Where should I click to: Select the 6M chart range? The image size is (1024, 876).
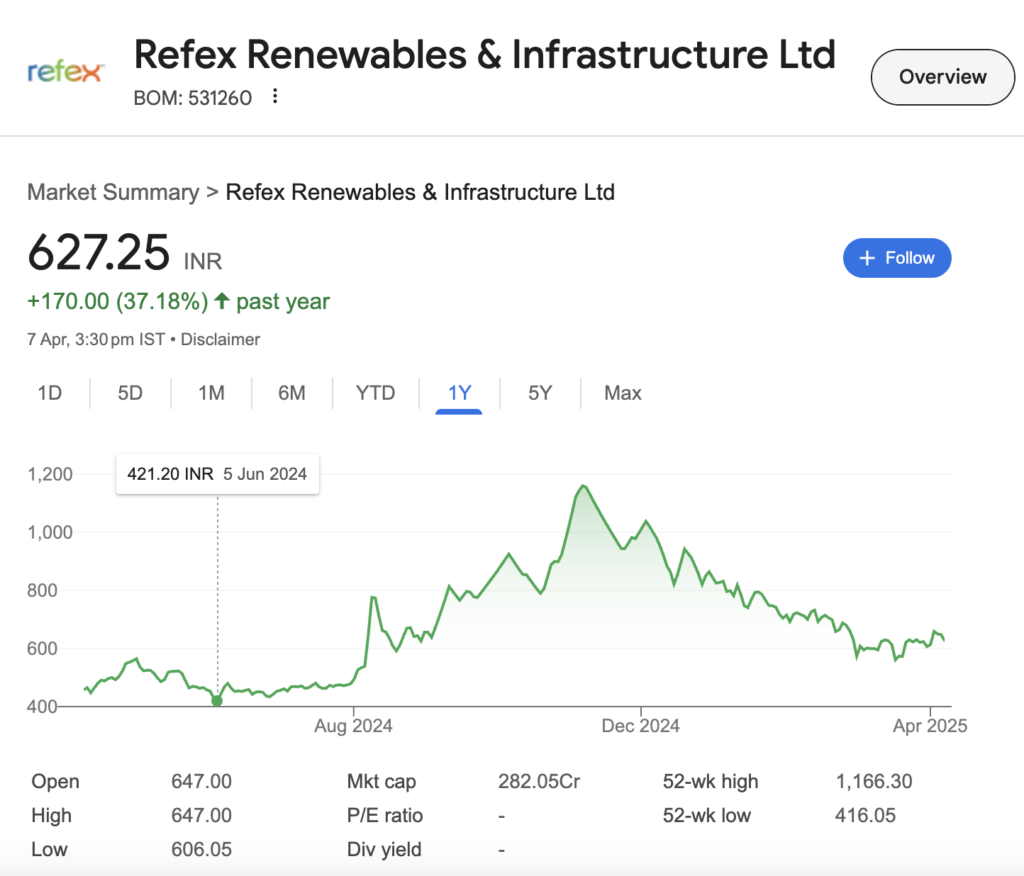(x=291, y=393)
